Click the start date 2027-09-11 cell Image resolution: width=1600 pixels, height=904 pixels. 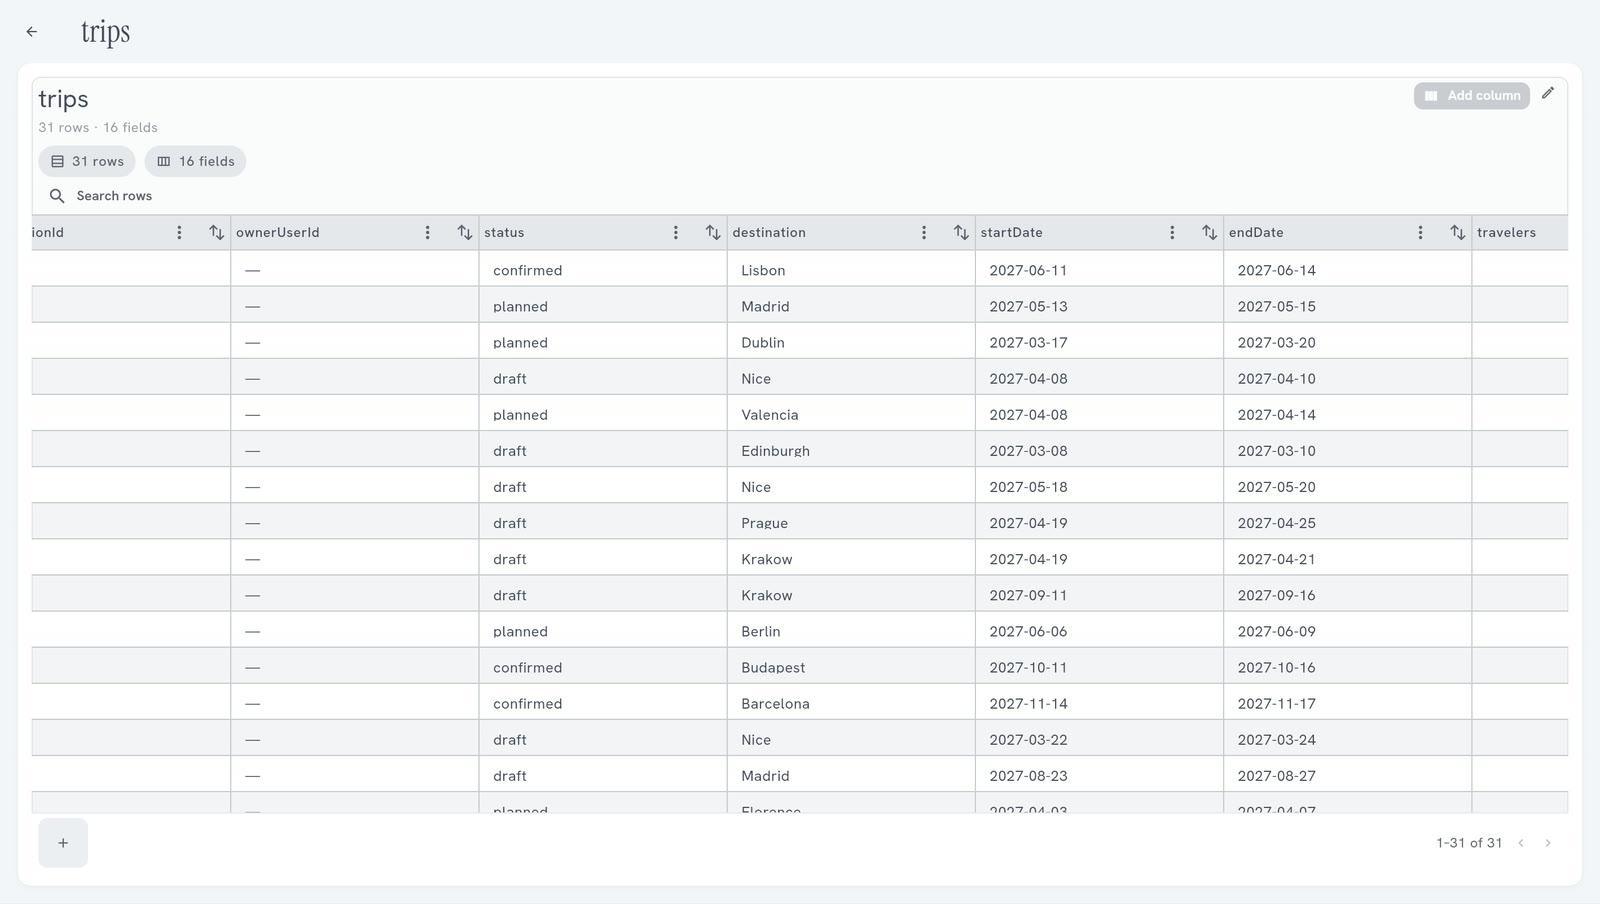click(x=1099, y=594)
